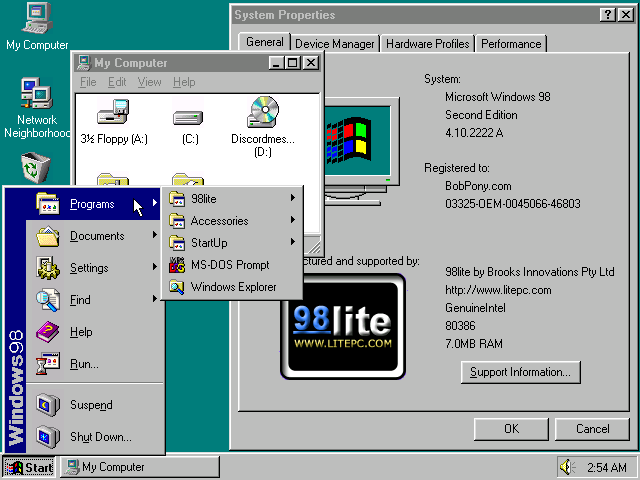Click the System Properties help question button

(x=607, y=15)
